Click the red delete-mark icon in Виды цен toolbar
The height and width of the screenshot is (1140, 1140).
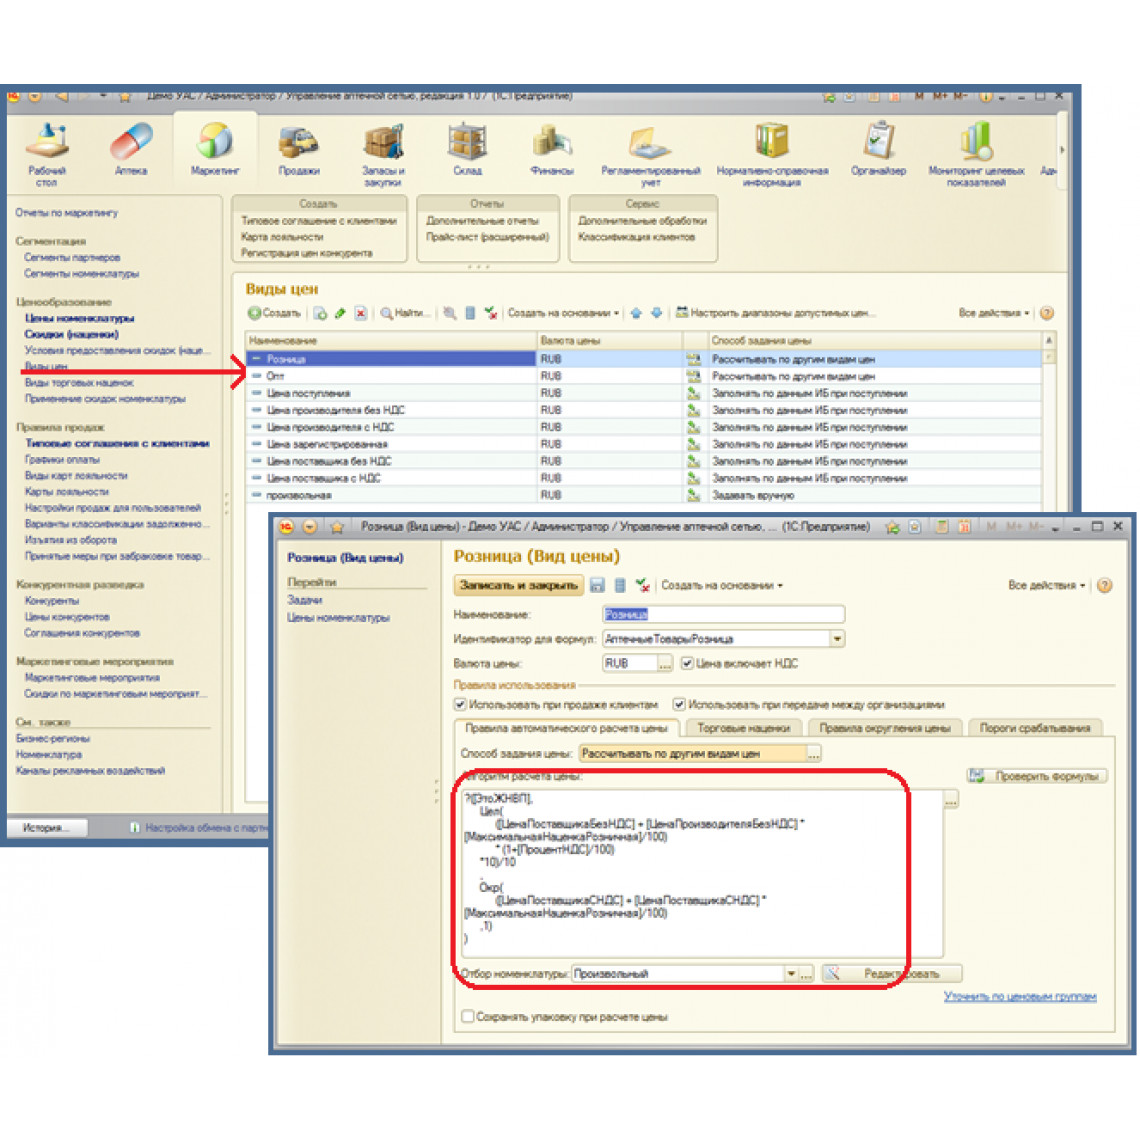361,313
